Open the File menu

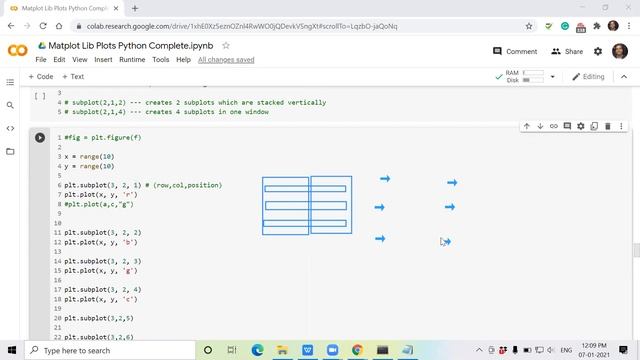pyautogui.click(x=41, y=60)
